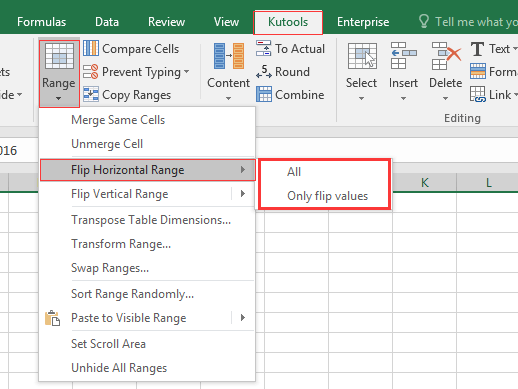
Task: Switch to the Data tab
Action: tap(107, 22)
